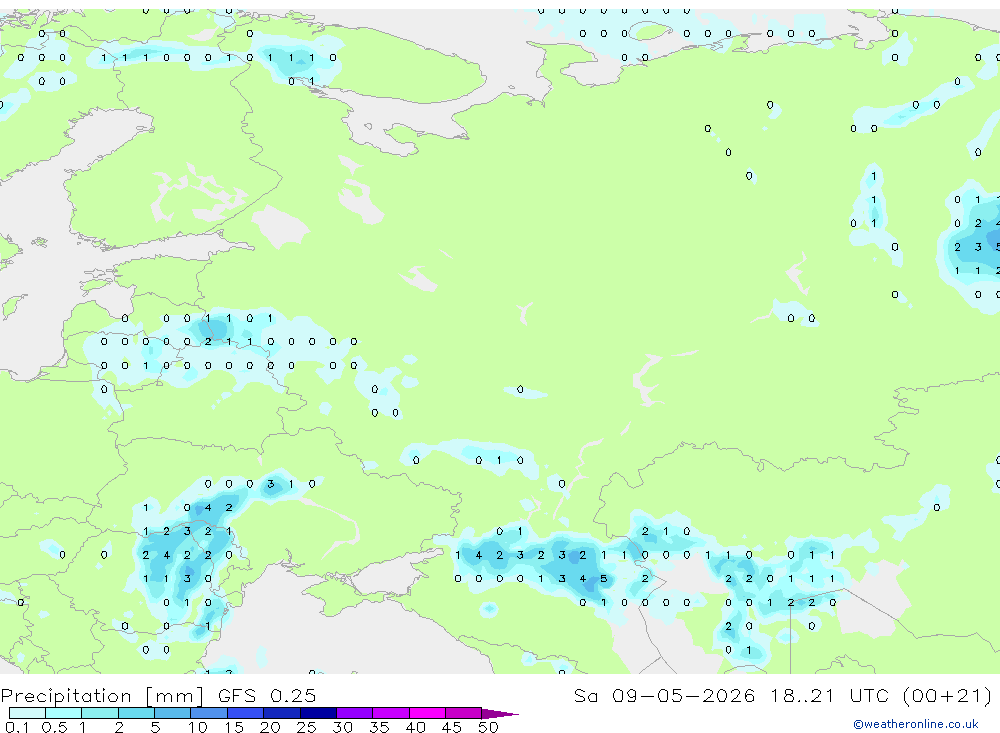
Task: Select the 2–5 mm light blue legend swatch
Action: pos(136,713)
